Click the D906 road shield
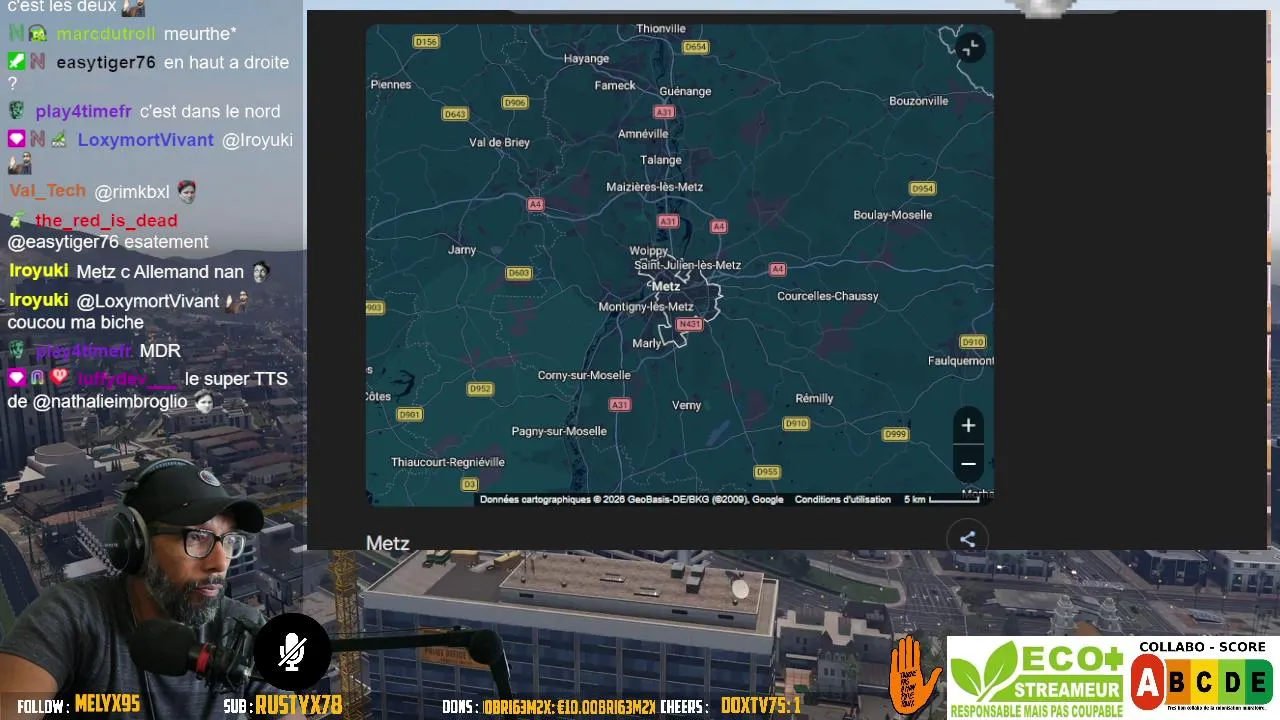 (x=515, y=102)
